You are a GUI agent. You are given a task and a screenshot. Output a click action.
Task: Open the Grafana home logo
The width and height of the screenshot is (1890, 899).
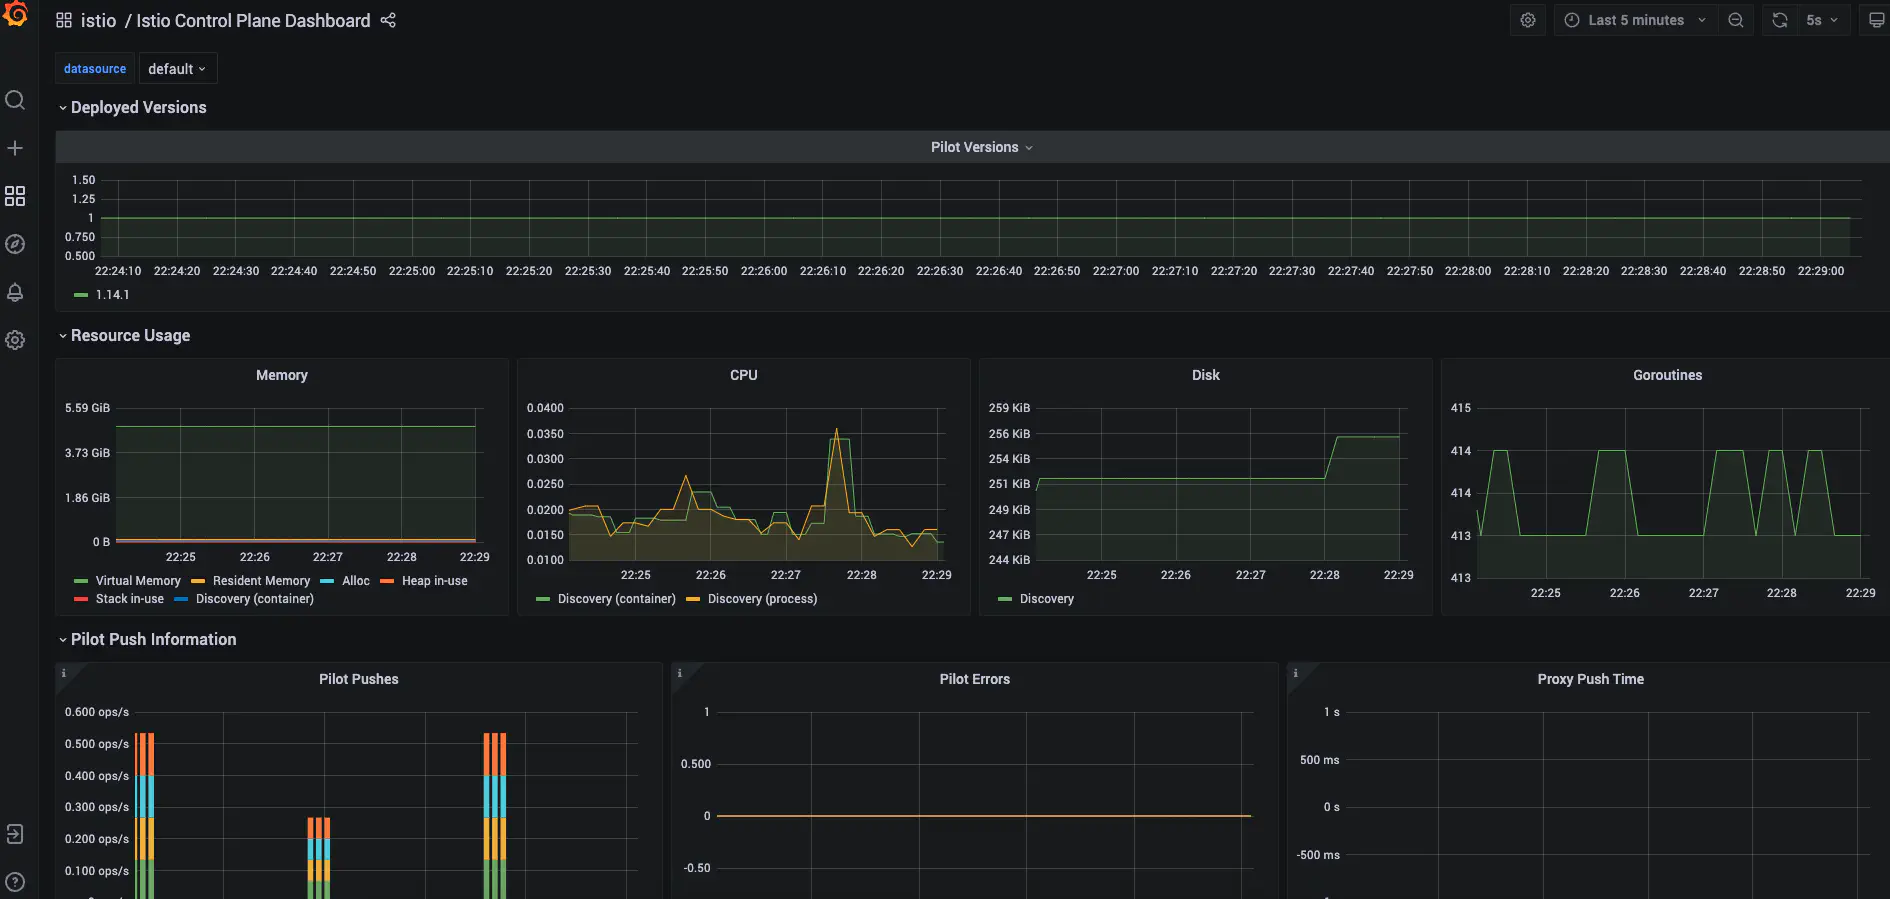point(15,14)
